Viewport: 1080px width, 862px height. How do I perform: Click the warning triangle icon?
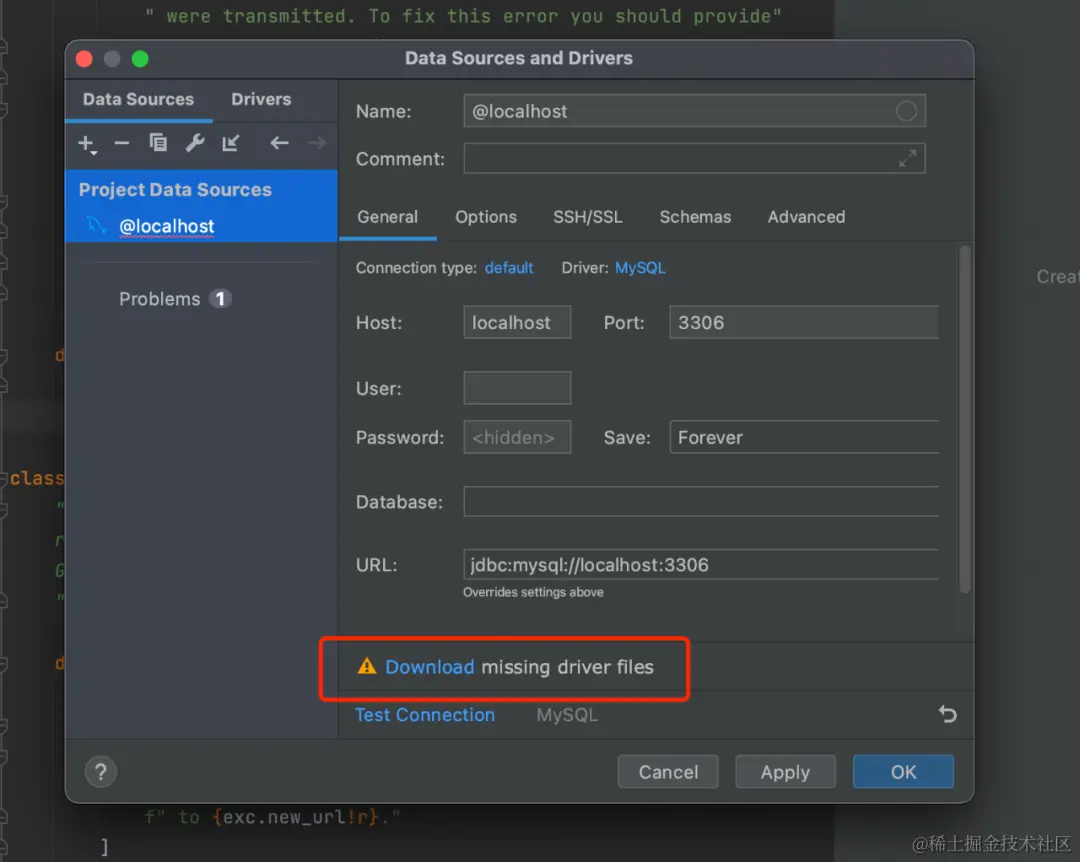point(367,666)
